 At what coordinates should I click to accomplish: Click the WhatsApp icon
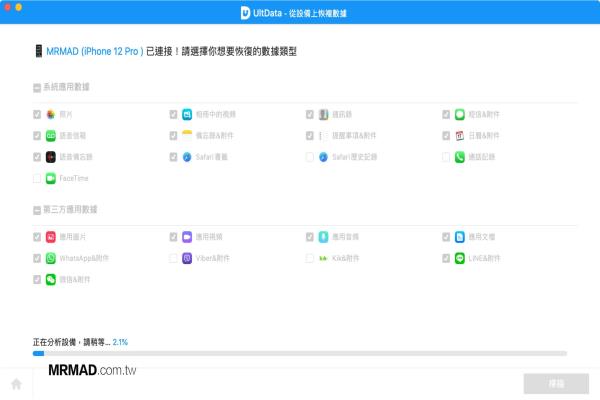(51, 258)
